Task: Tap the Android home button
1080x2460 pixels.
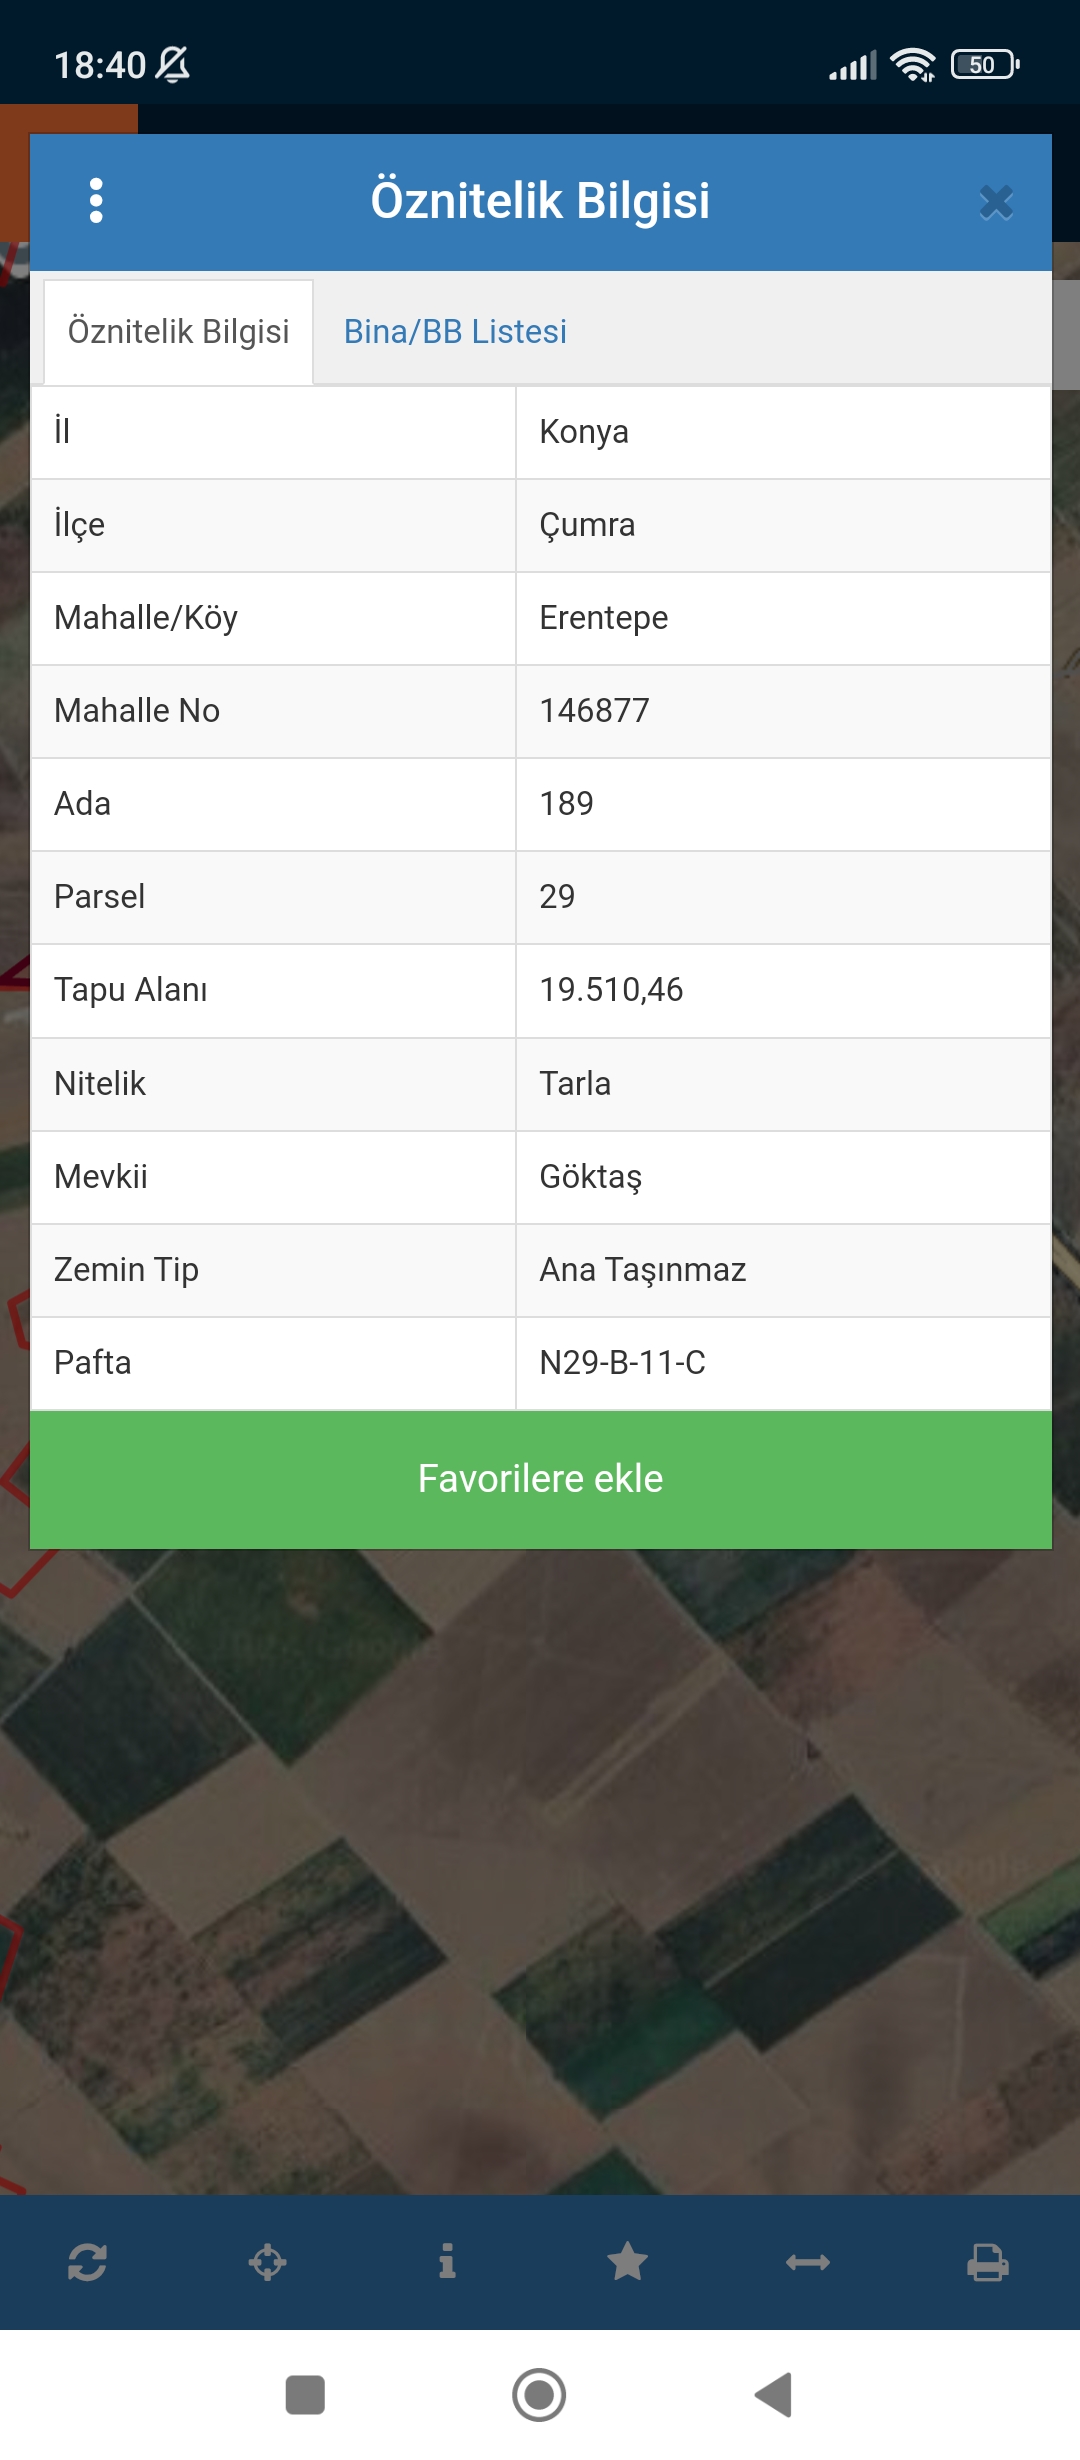Action: pyautogui.click(x=539, y=2395)
